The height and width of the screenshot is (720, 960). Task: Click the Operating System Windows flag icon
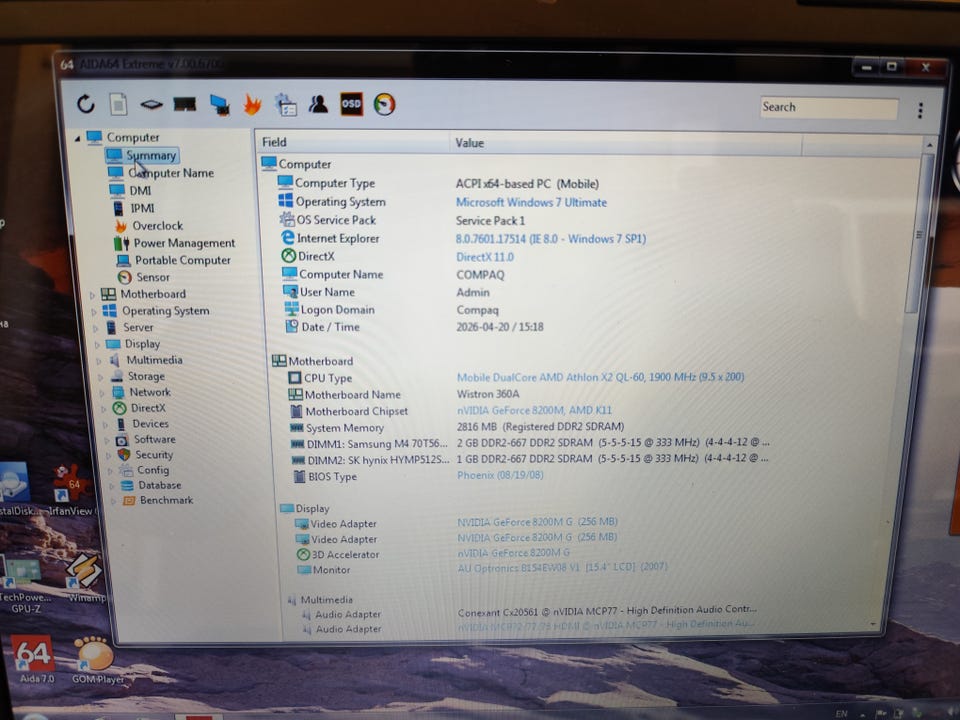[x=285, y=201]
